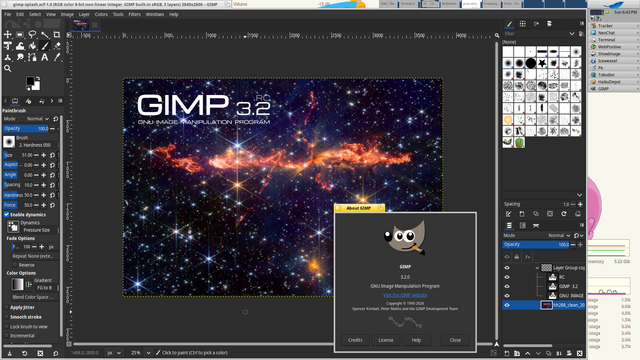Select the Move tool in the toolbox
The image size is (640, 360).
click(8, 35)
